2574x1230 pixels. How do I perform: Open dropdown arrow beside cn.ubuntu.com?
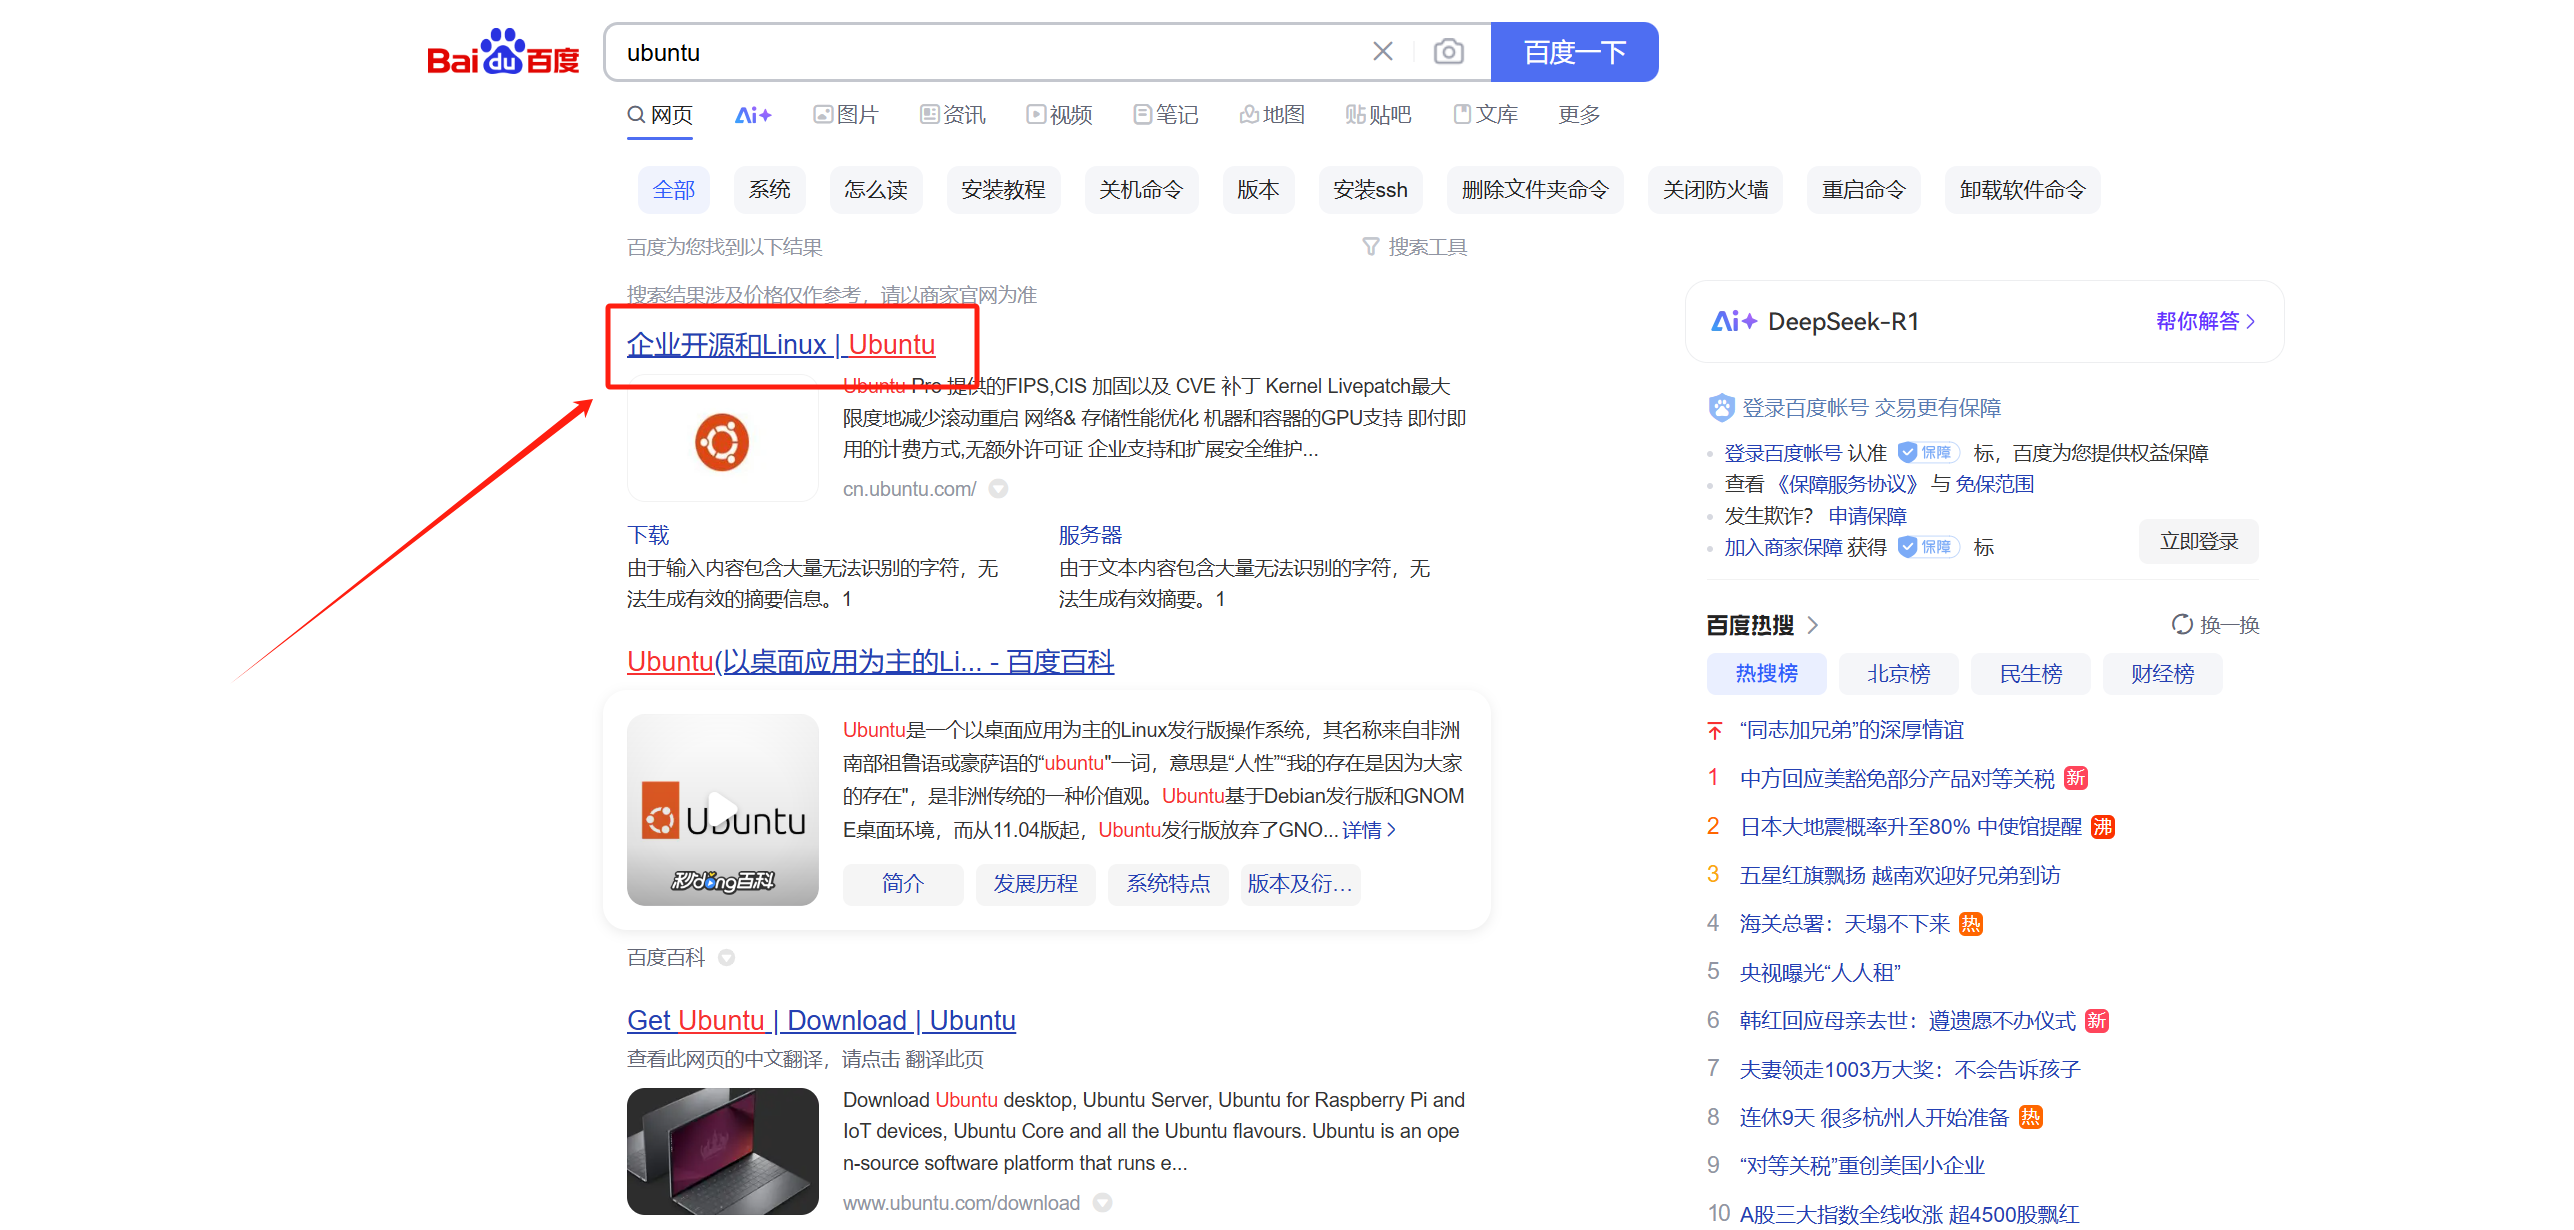(998, 489)
